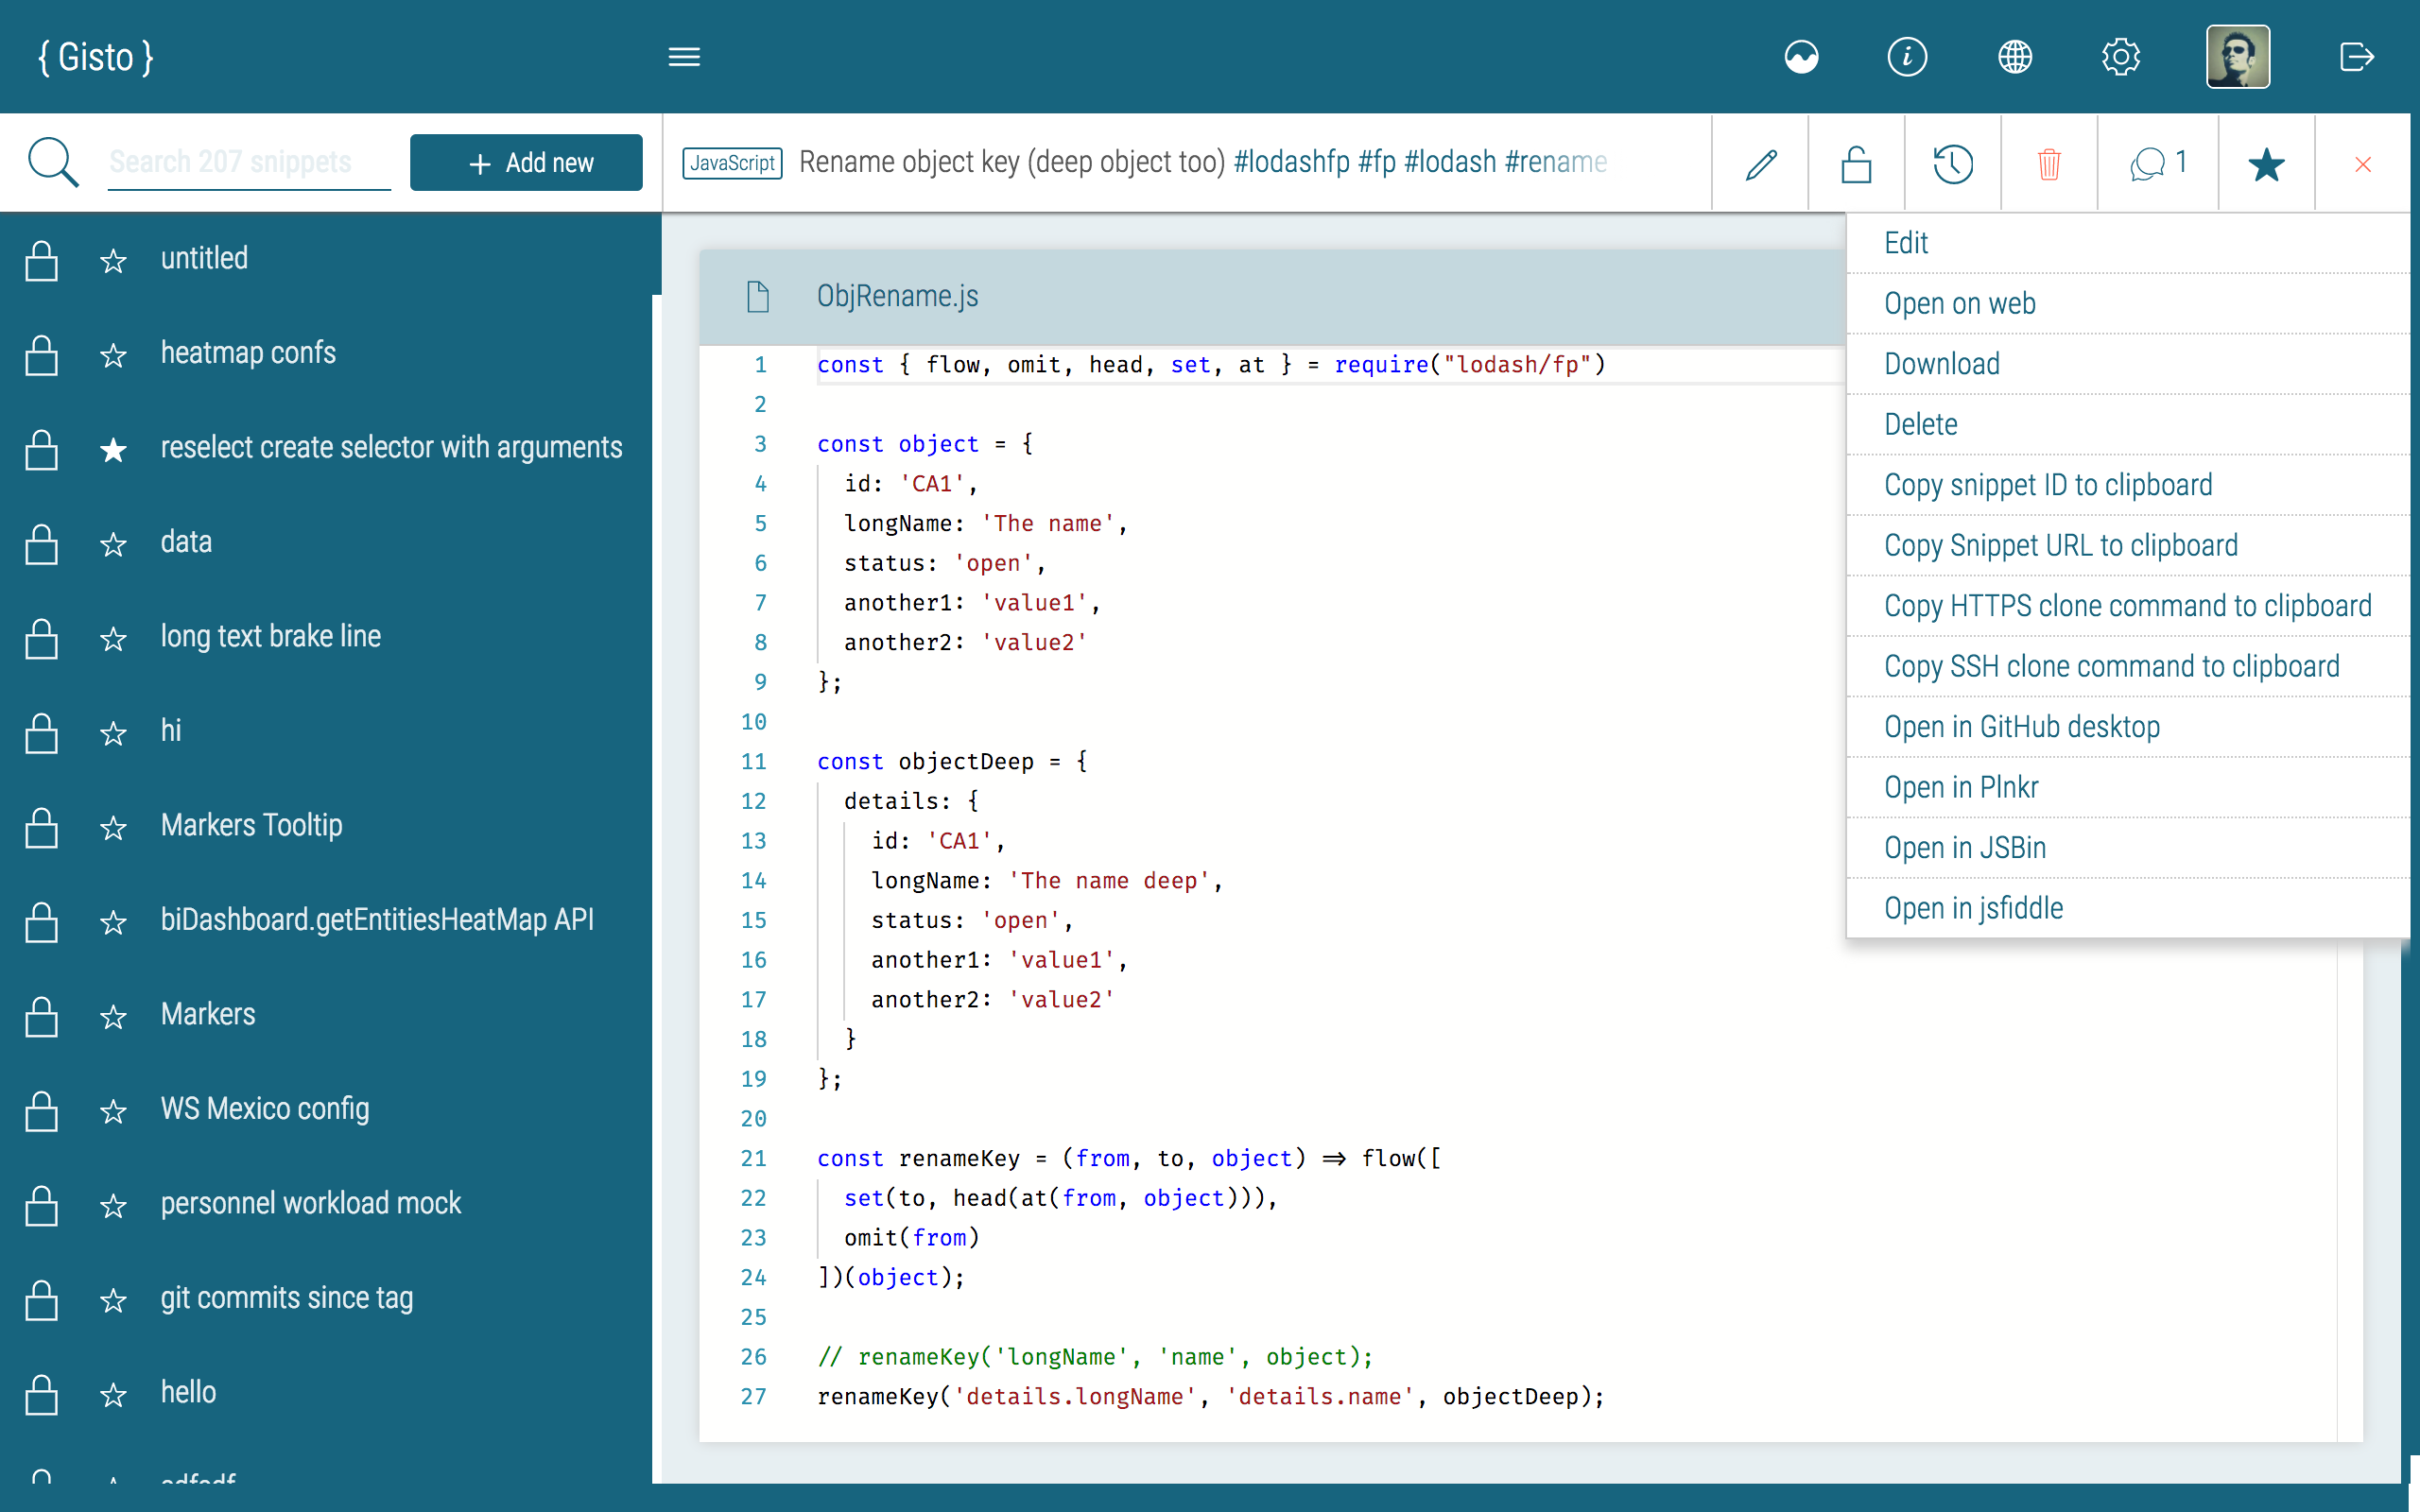2420x1512 pixels.
Task: Click the pencil edit icon
Action: [1761, 164]
